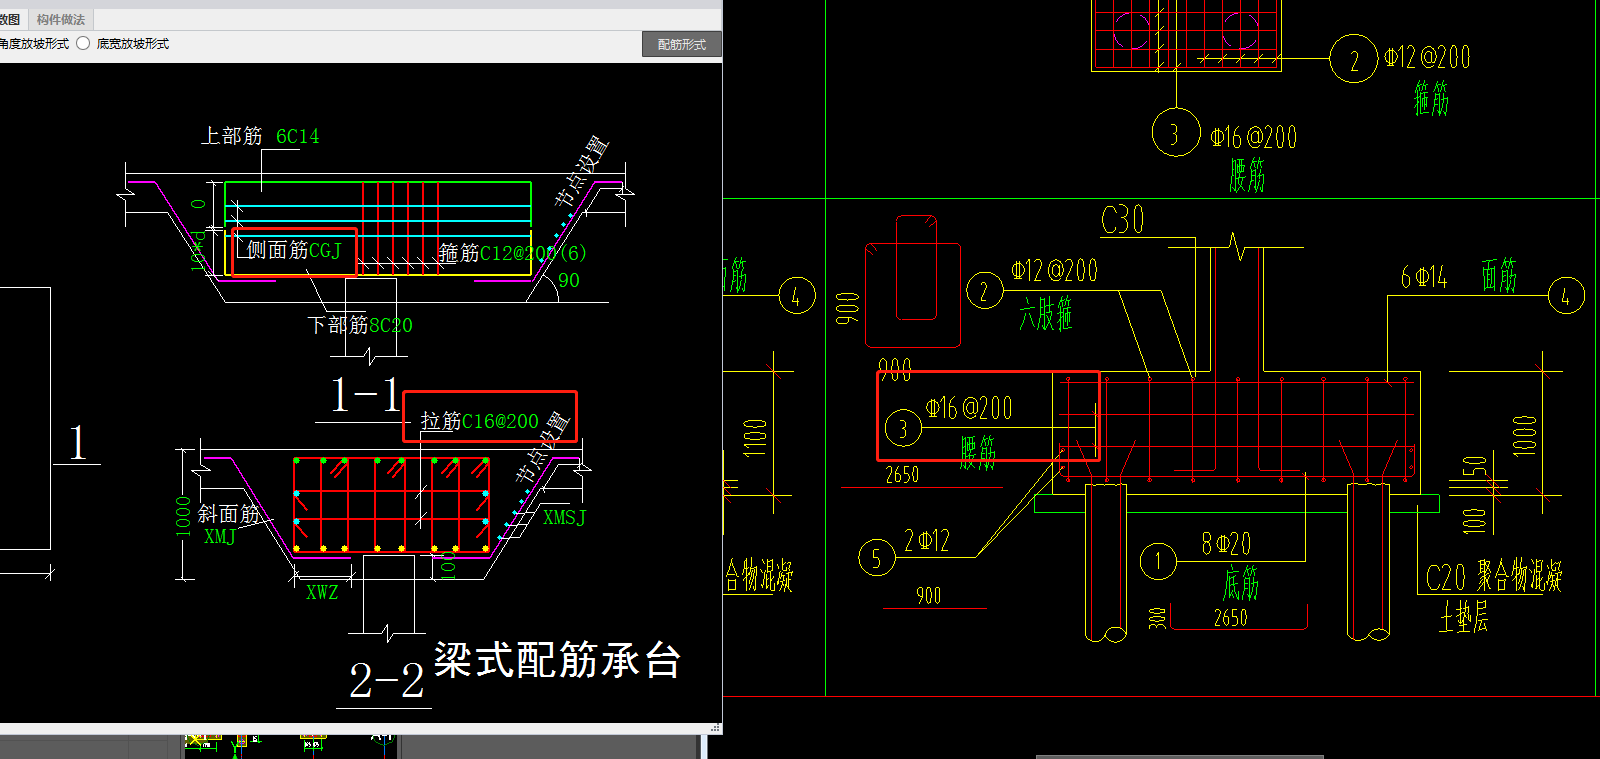This screenshot has height=759, width=1600.
Task: Click the green CGJ side rebar value
Action: click(x=325, y=250)
